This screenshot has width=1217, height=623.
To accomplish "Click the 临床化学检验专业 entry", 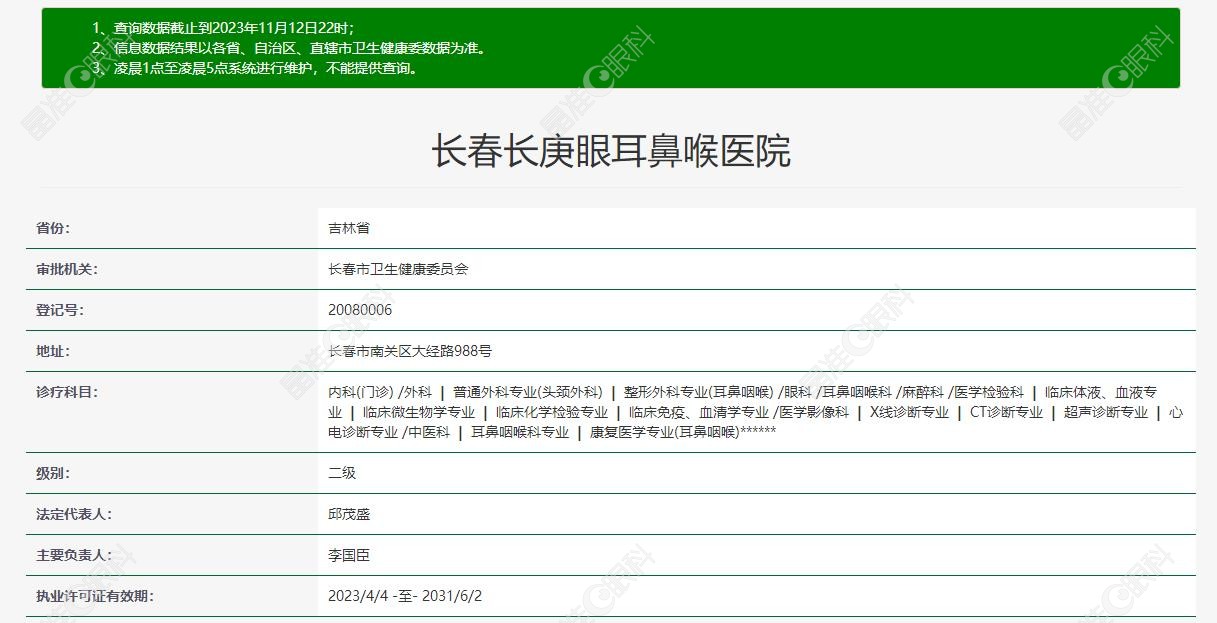I will pyautogui.click(x=552, y=412).
